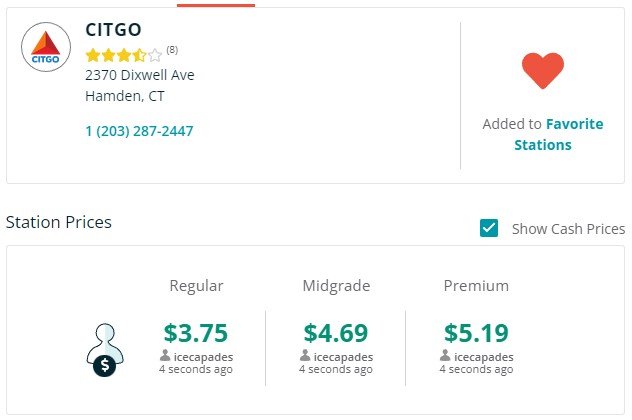Click the cash price person icon
This screenshot has height=420, width=632.
[105, 350]
